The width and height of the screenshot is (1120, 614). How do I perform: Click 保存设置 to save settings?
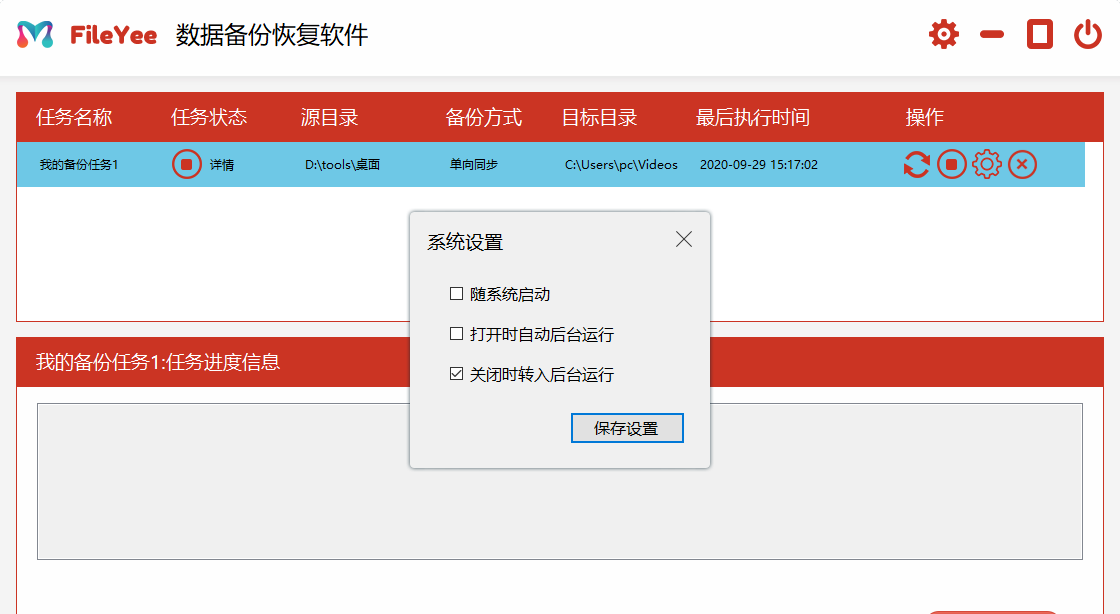627,427
